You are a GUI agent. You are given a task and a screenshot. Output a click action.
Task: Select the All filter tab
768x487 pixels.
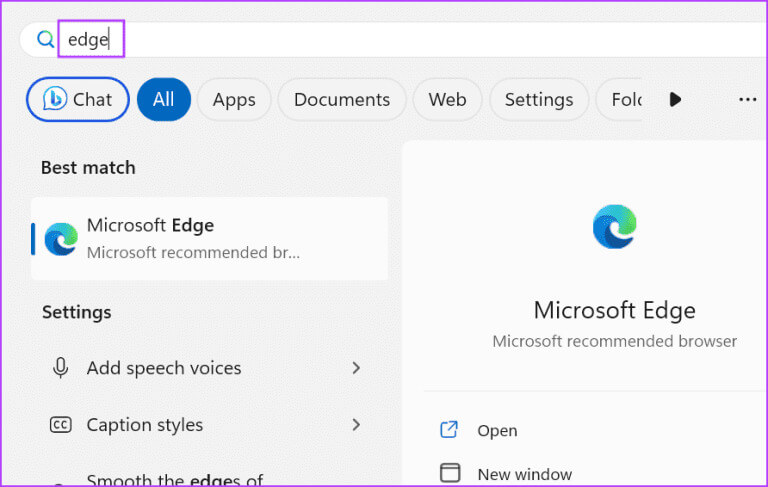(x=163, y=99)
